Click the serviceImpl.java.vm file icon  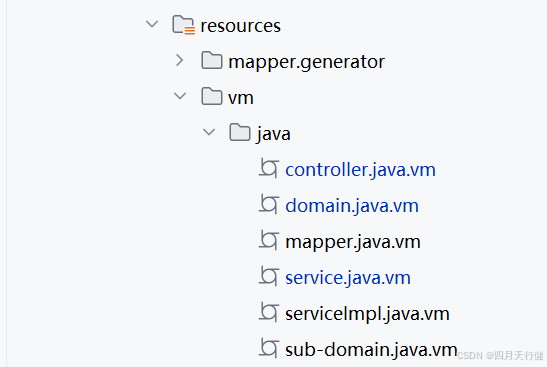pyautogui.click(x=269, y=313)
